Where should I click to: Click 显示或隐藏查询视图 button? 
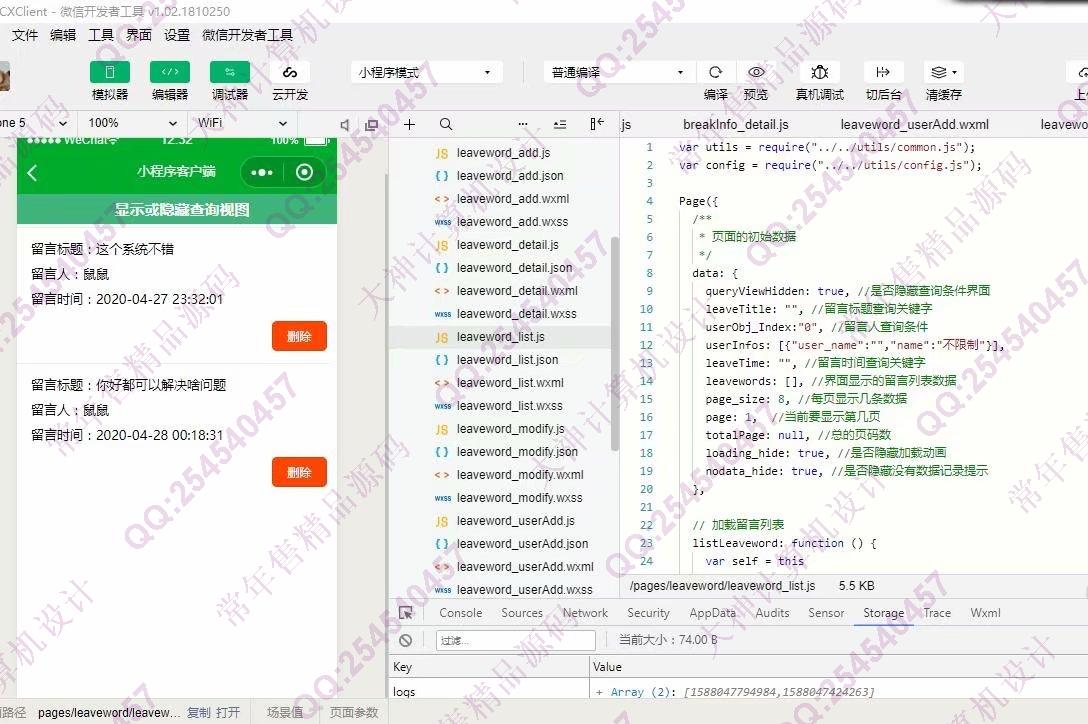pyautogui.click(x=177, y=210)
